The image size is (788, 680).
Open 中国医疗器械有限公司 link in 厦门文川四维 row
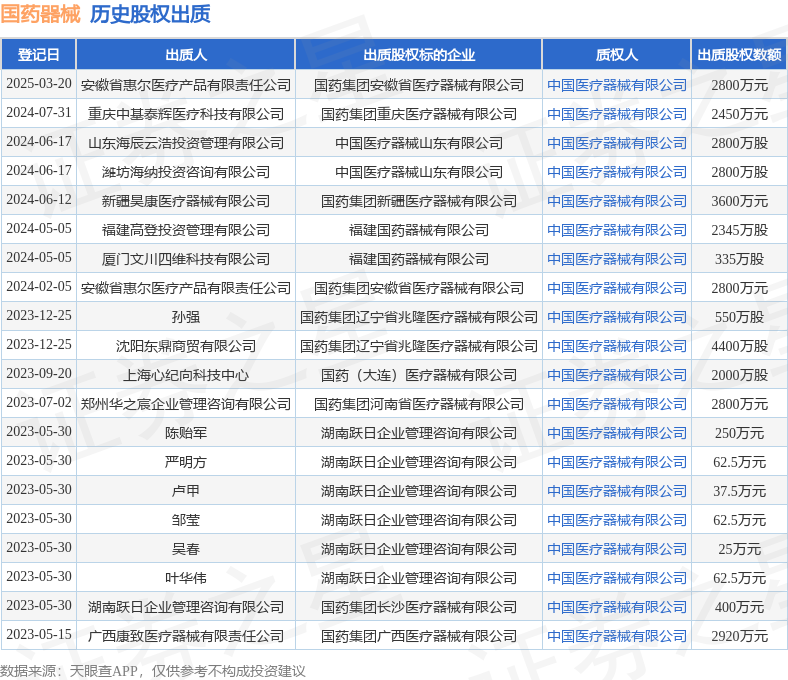pyautogui.click(x=617, y=259)
